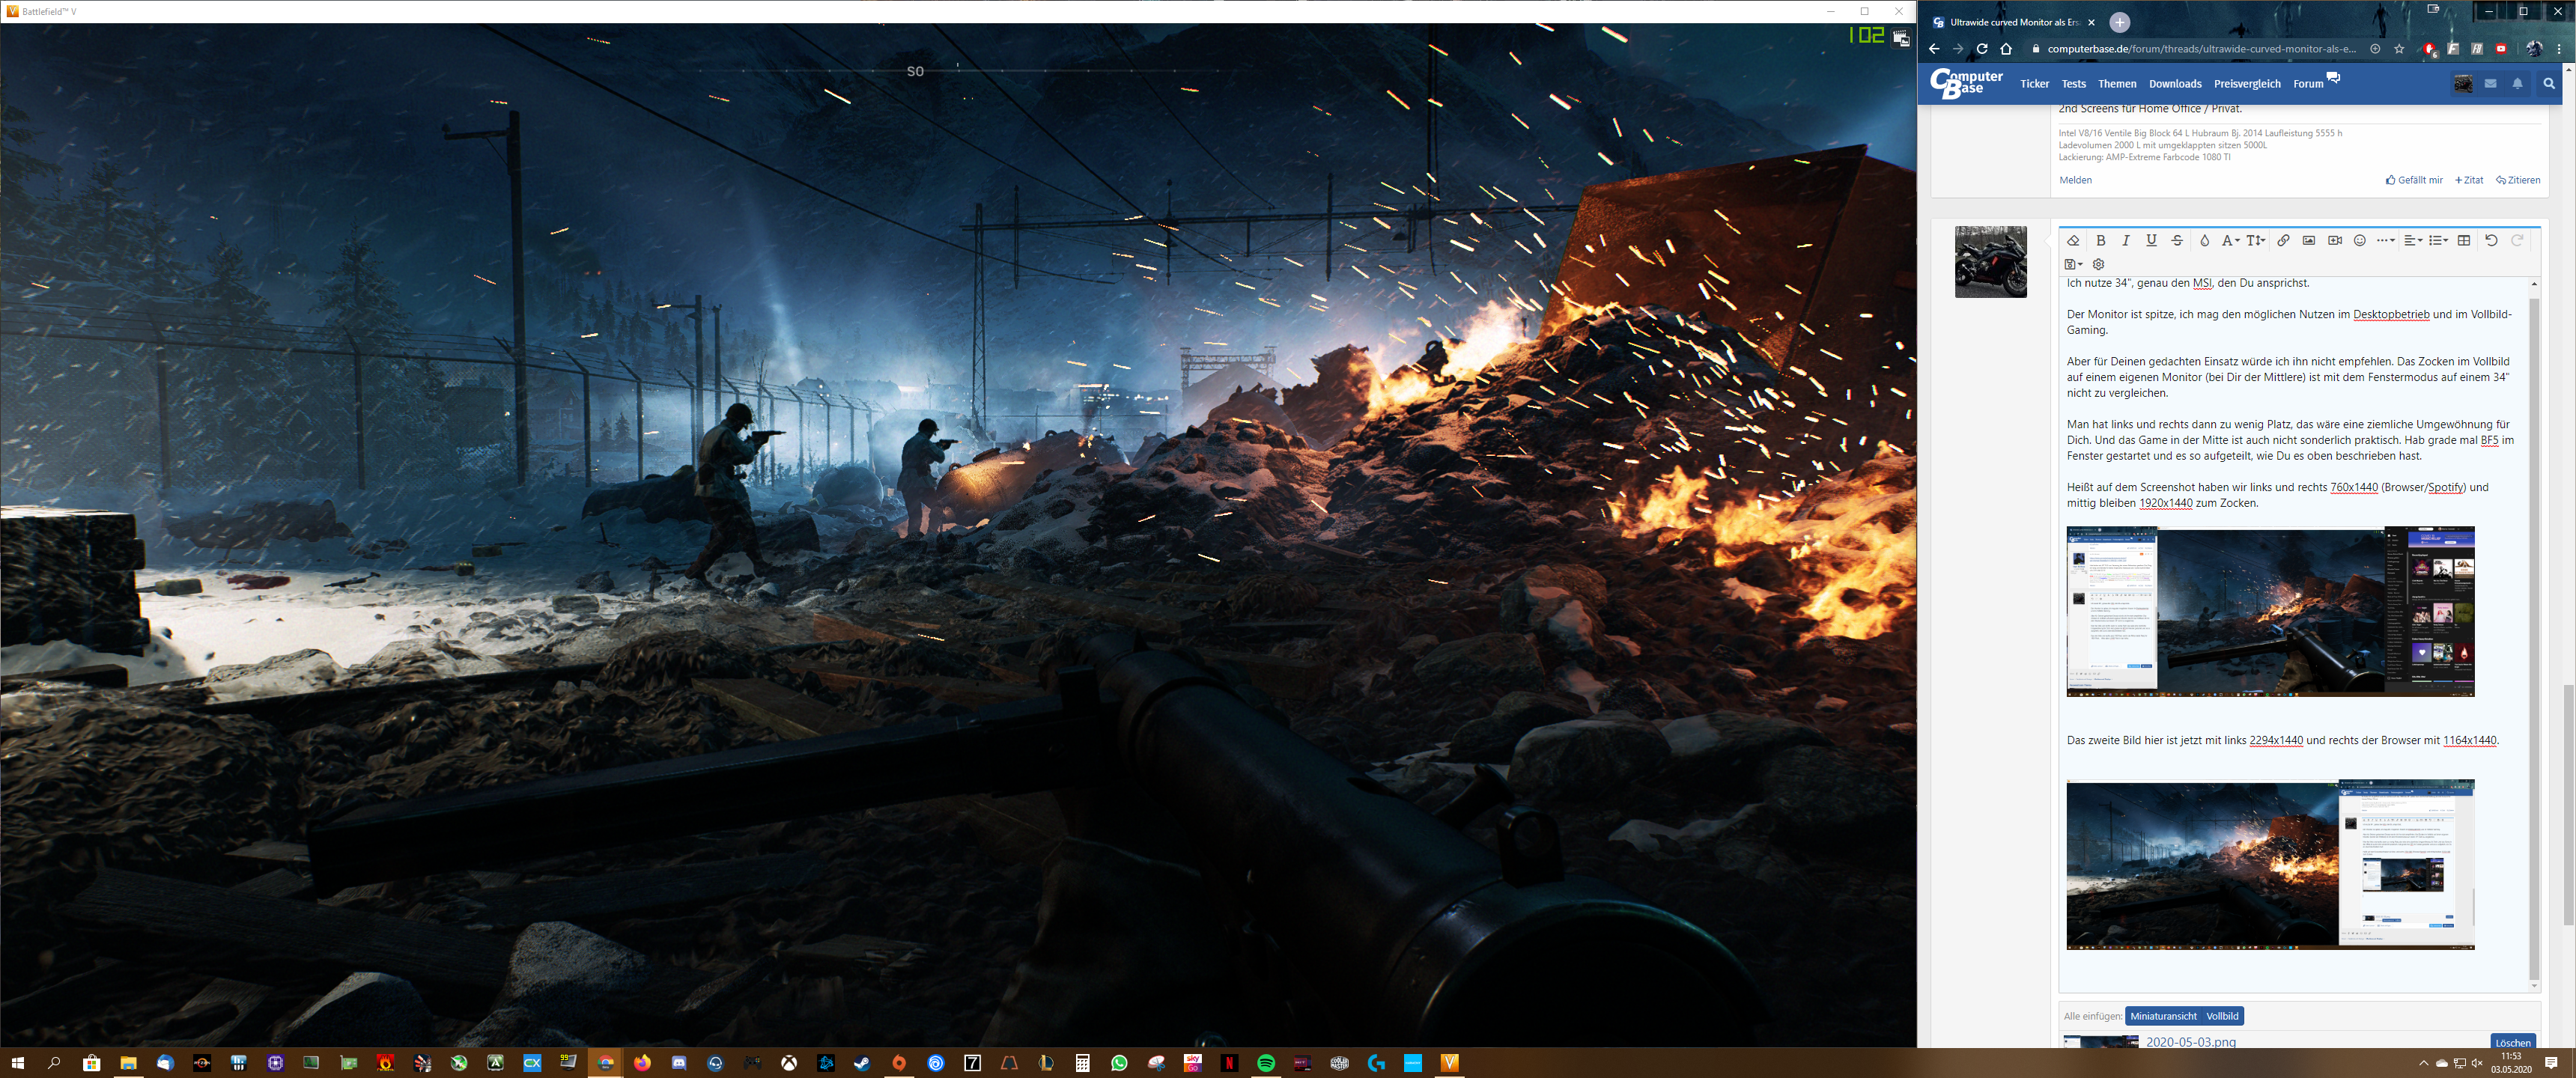Open Downloads in ComputerBase navigation
The width and height of the screenshot is (2576, 1078).
click(2175, 84)
